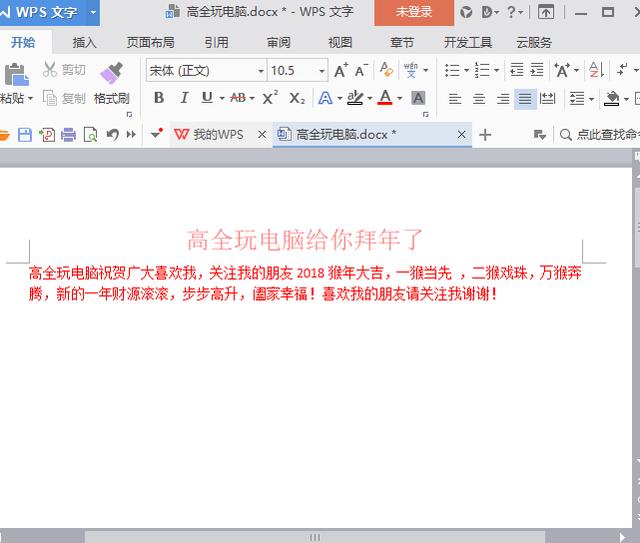The width and height of the screenshot is (640, 543).
Task: Decrease font size with A- icon
Action: tap(361, 70)
